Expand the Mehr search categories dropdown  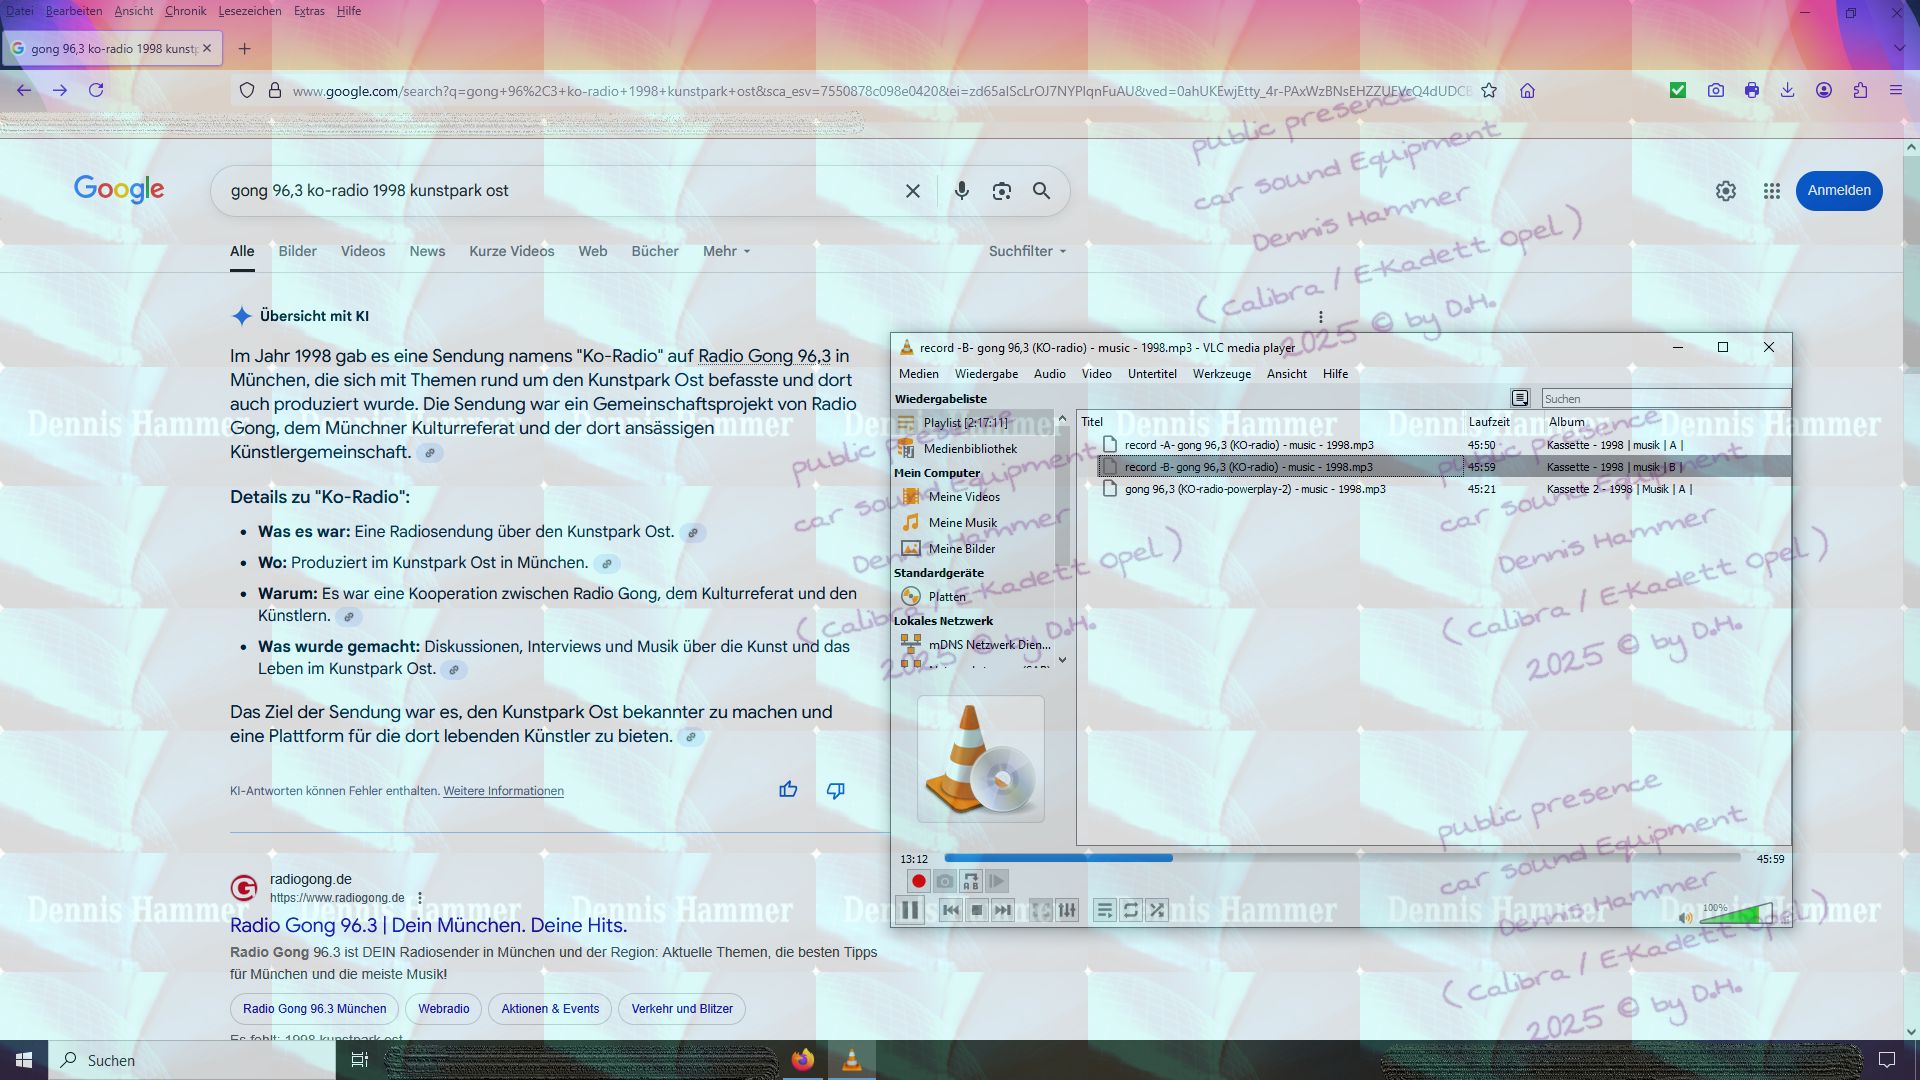[726, 251]
